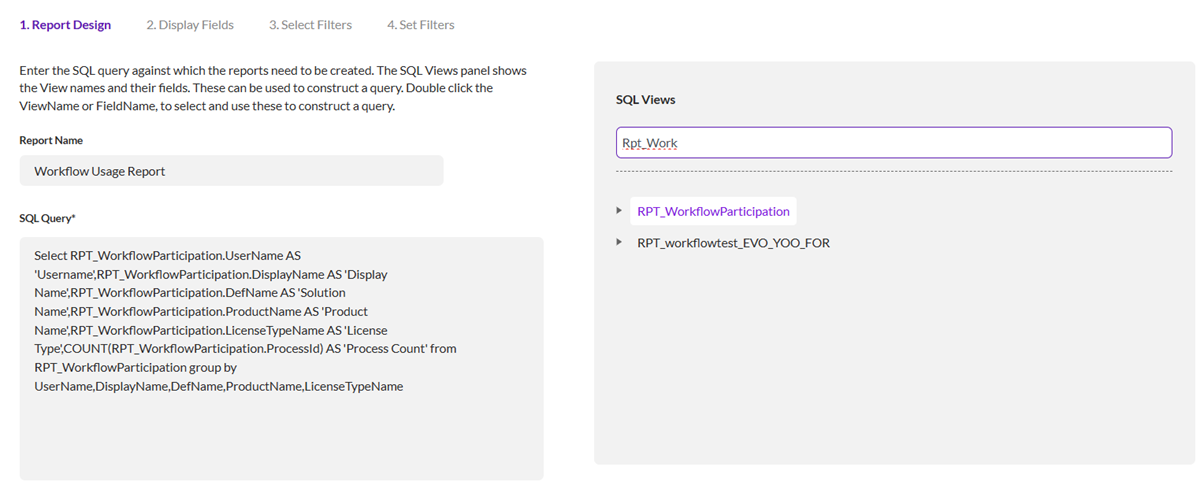Click the 'Rpt_Work' text in the search box

point(649,143)
